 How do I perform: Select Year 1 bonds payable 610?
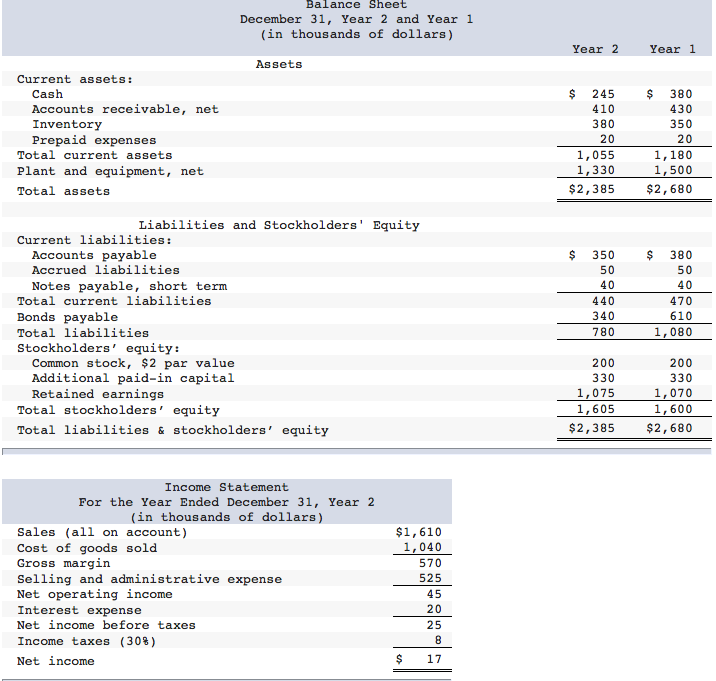click(681, 317)
